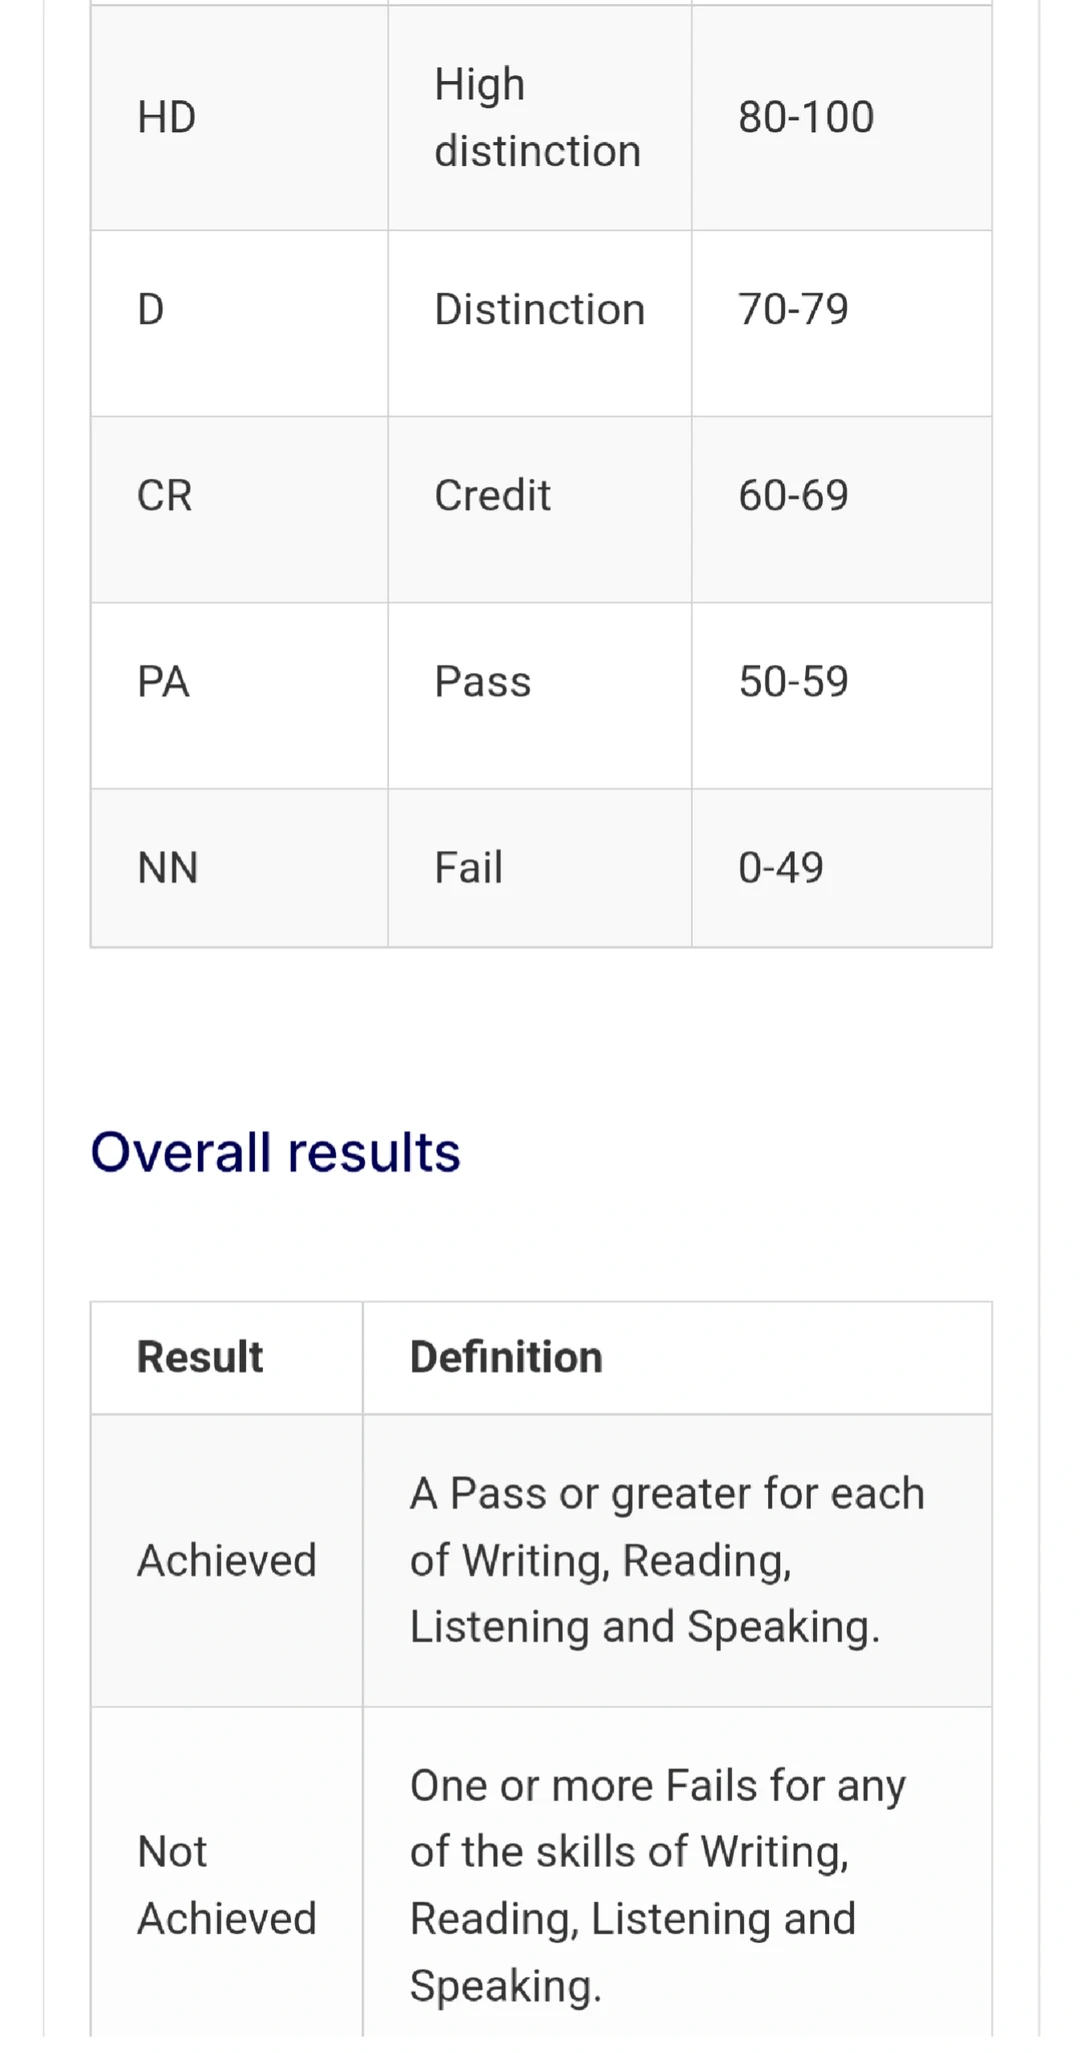Select the Definition column header
Screen dimensions: 1080x2053
tap(678, 1358)
